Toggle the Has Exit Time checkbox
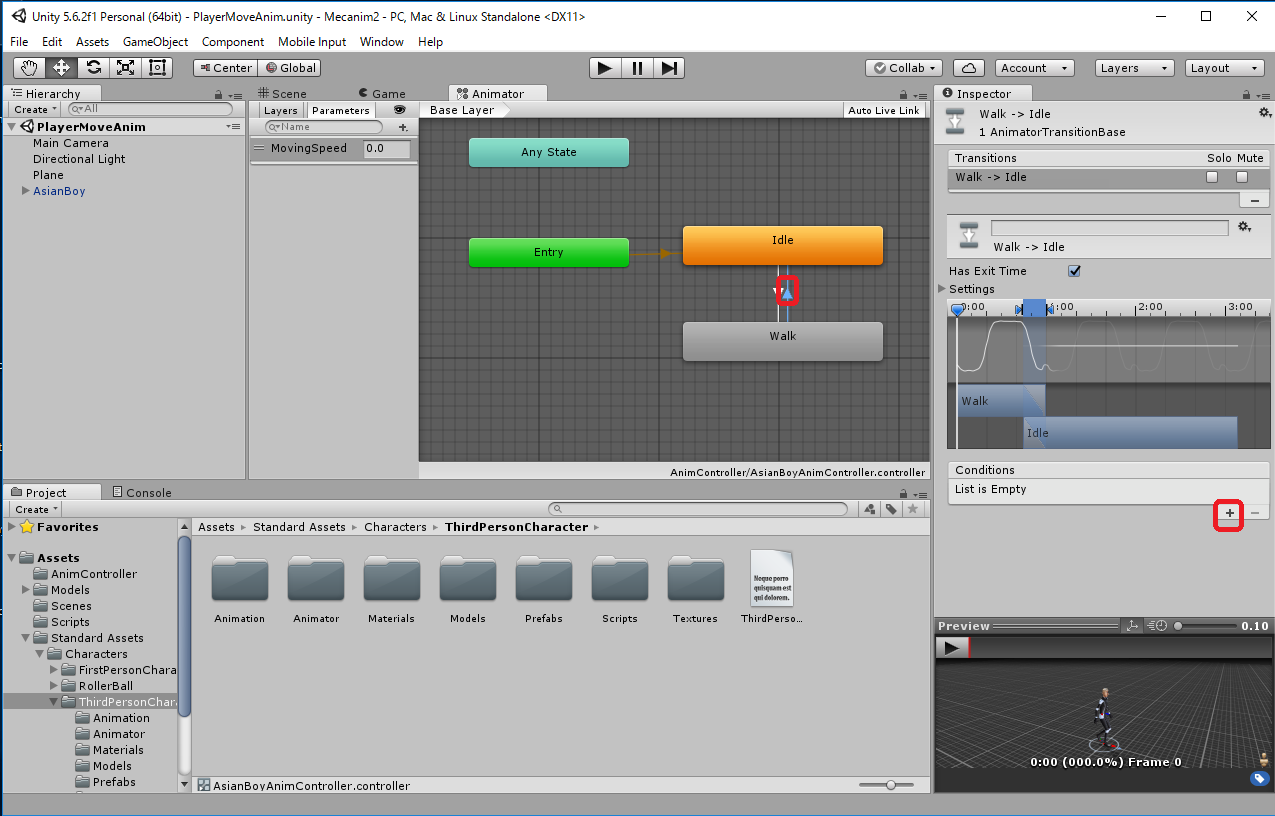Viewport: 1275px width, 816px height. click(x=1074, y=271)
